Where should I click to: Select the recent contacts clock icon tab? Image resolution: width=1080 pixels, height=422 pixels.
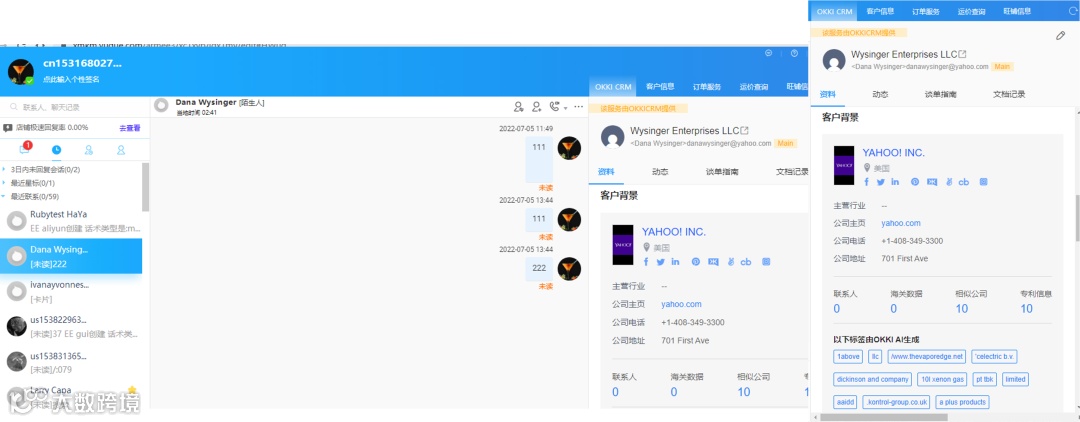pos(56,149)
